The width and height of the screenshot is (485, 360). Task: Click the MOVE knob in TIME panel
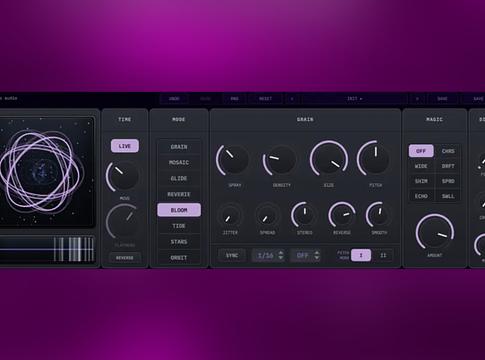click(123, 176)
